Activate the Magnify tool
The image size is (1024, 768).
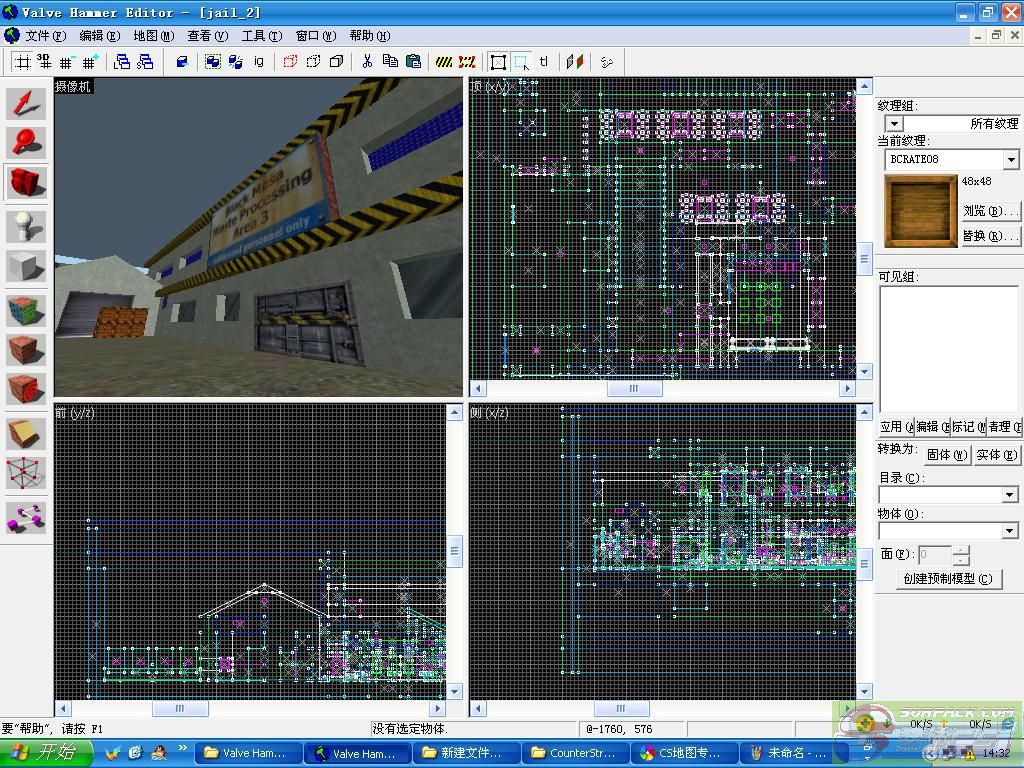pyautogui.click(x=27, y=142)
